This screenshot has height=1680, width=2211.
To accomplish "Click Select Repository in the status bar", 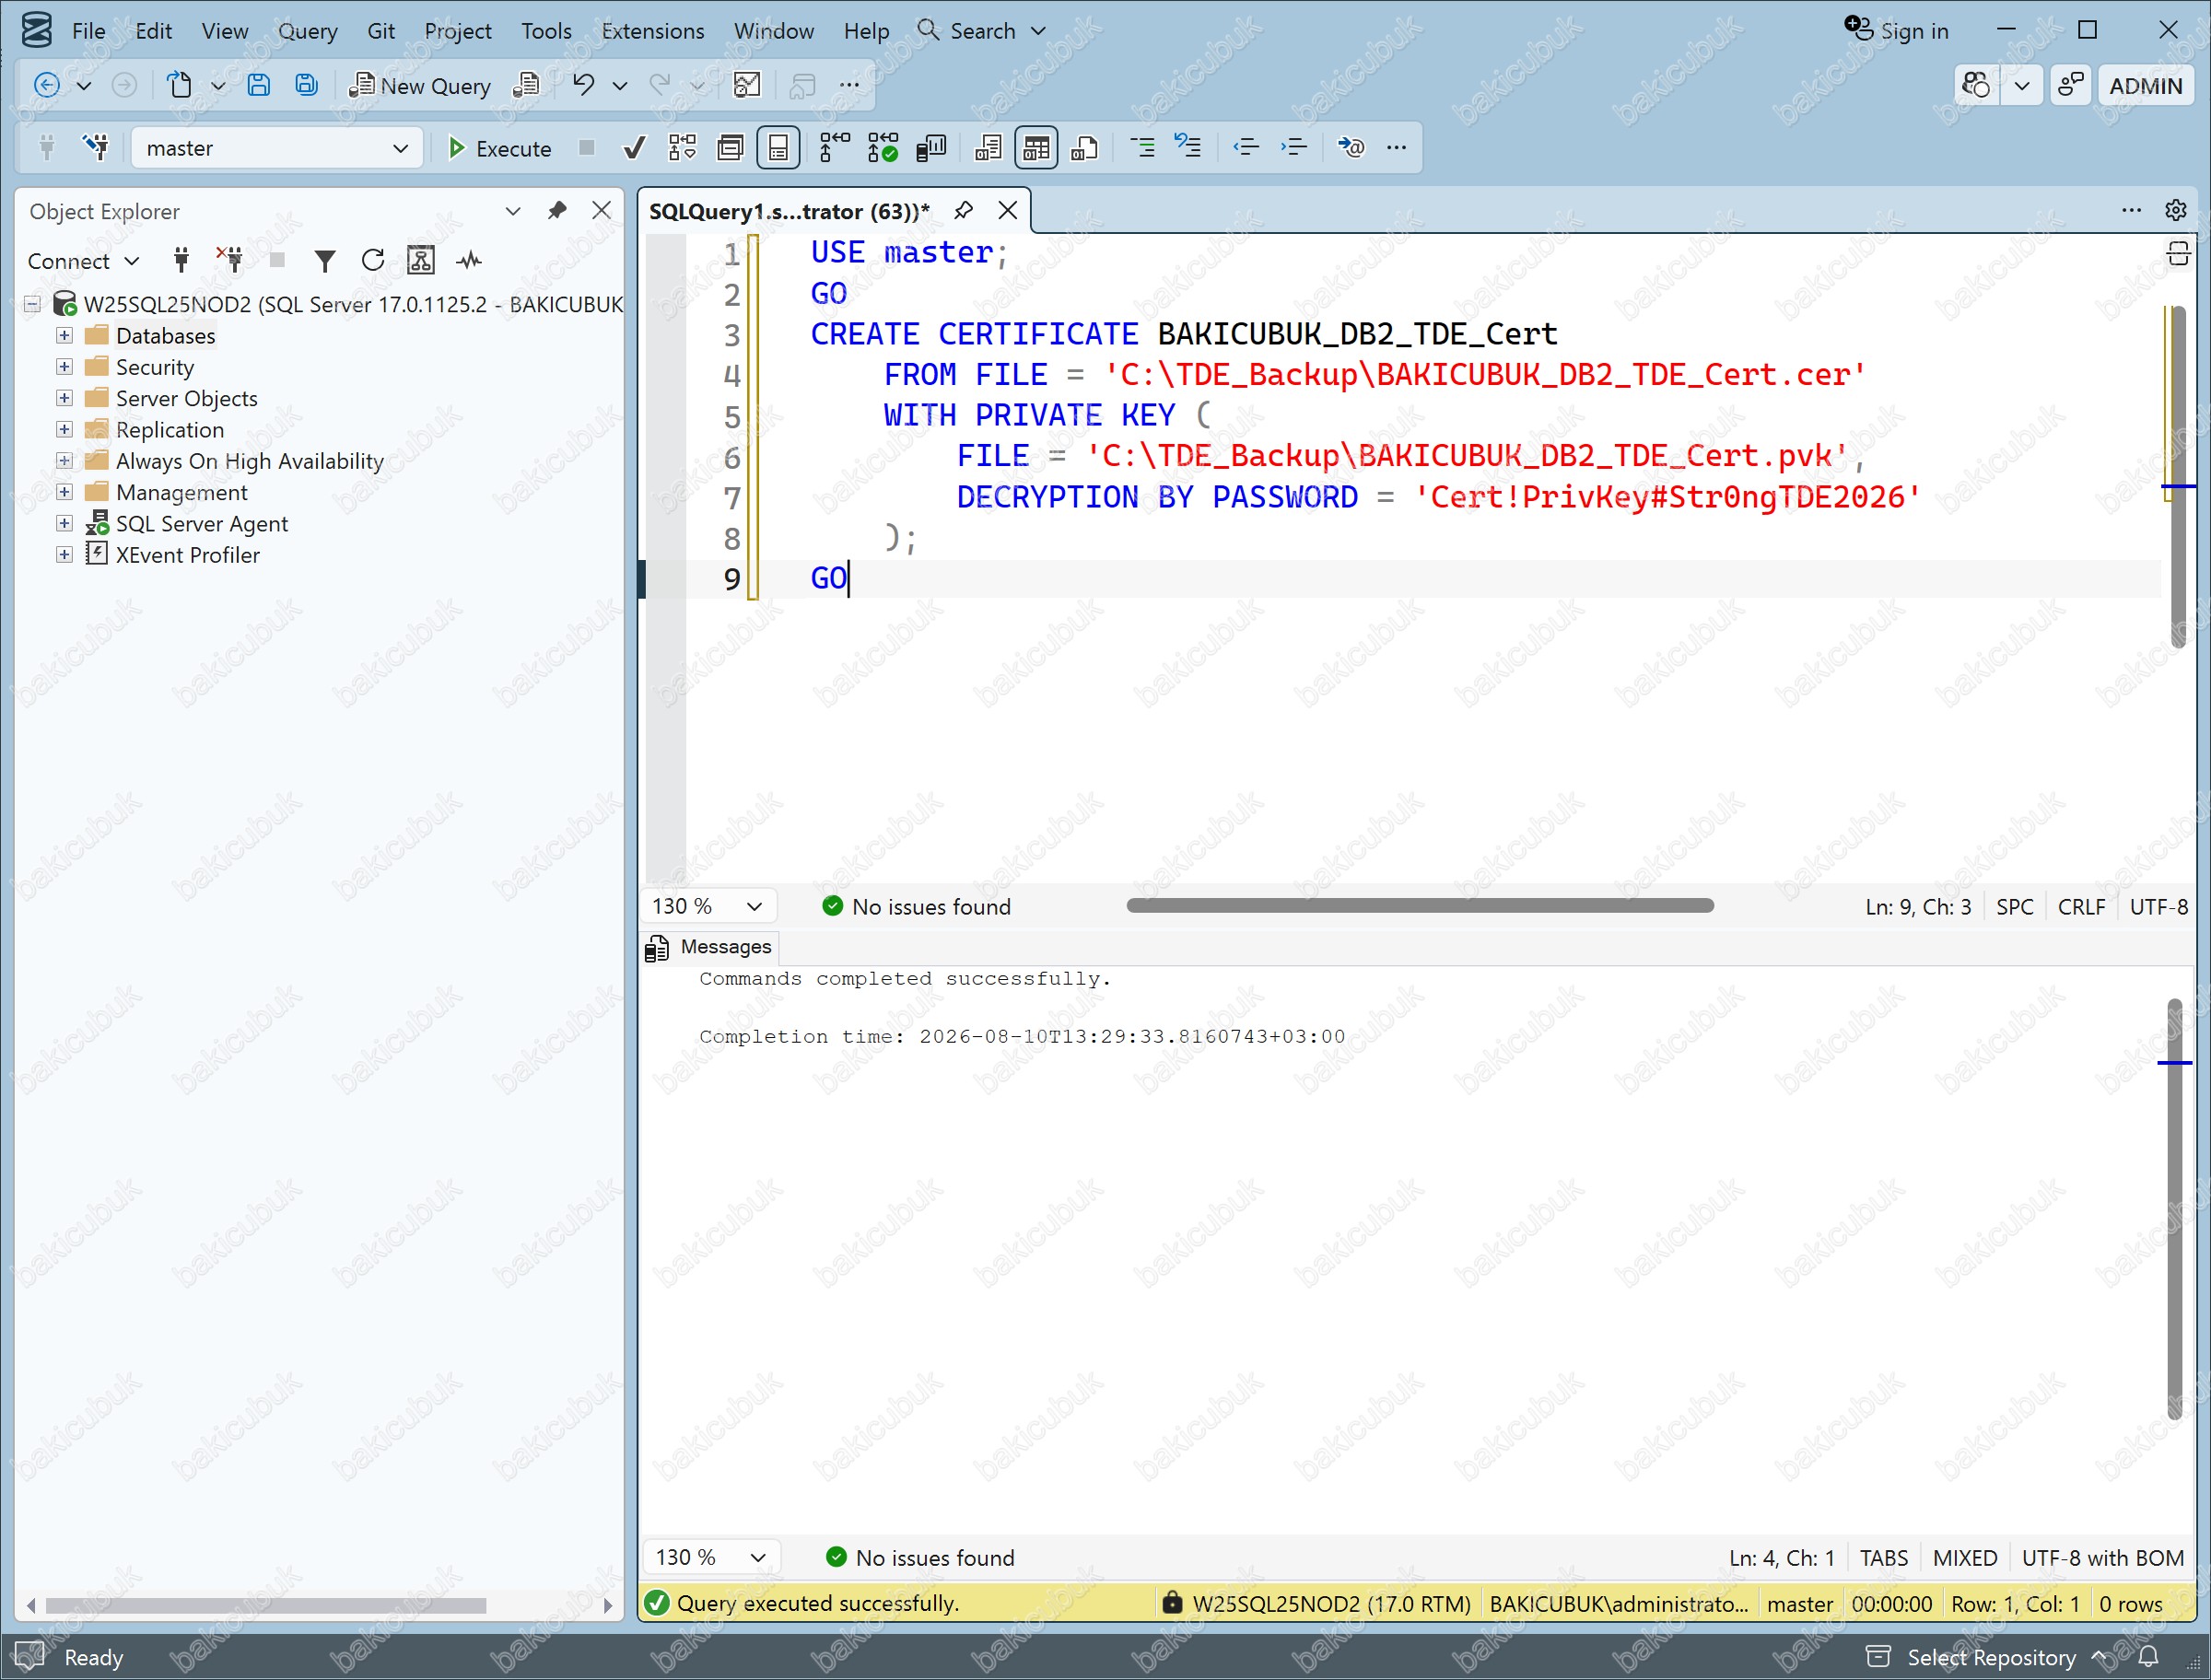I will (x=1984, y=1657).
